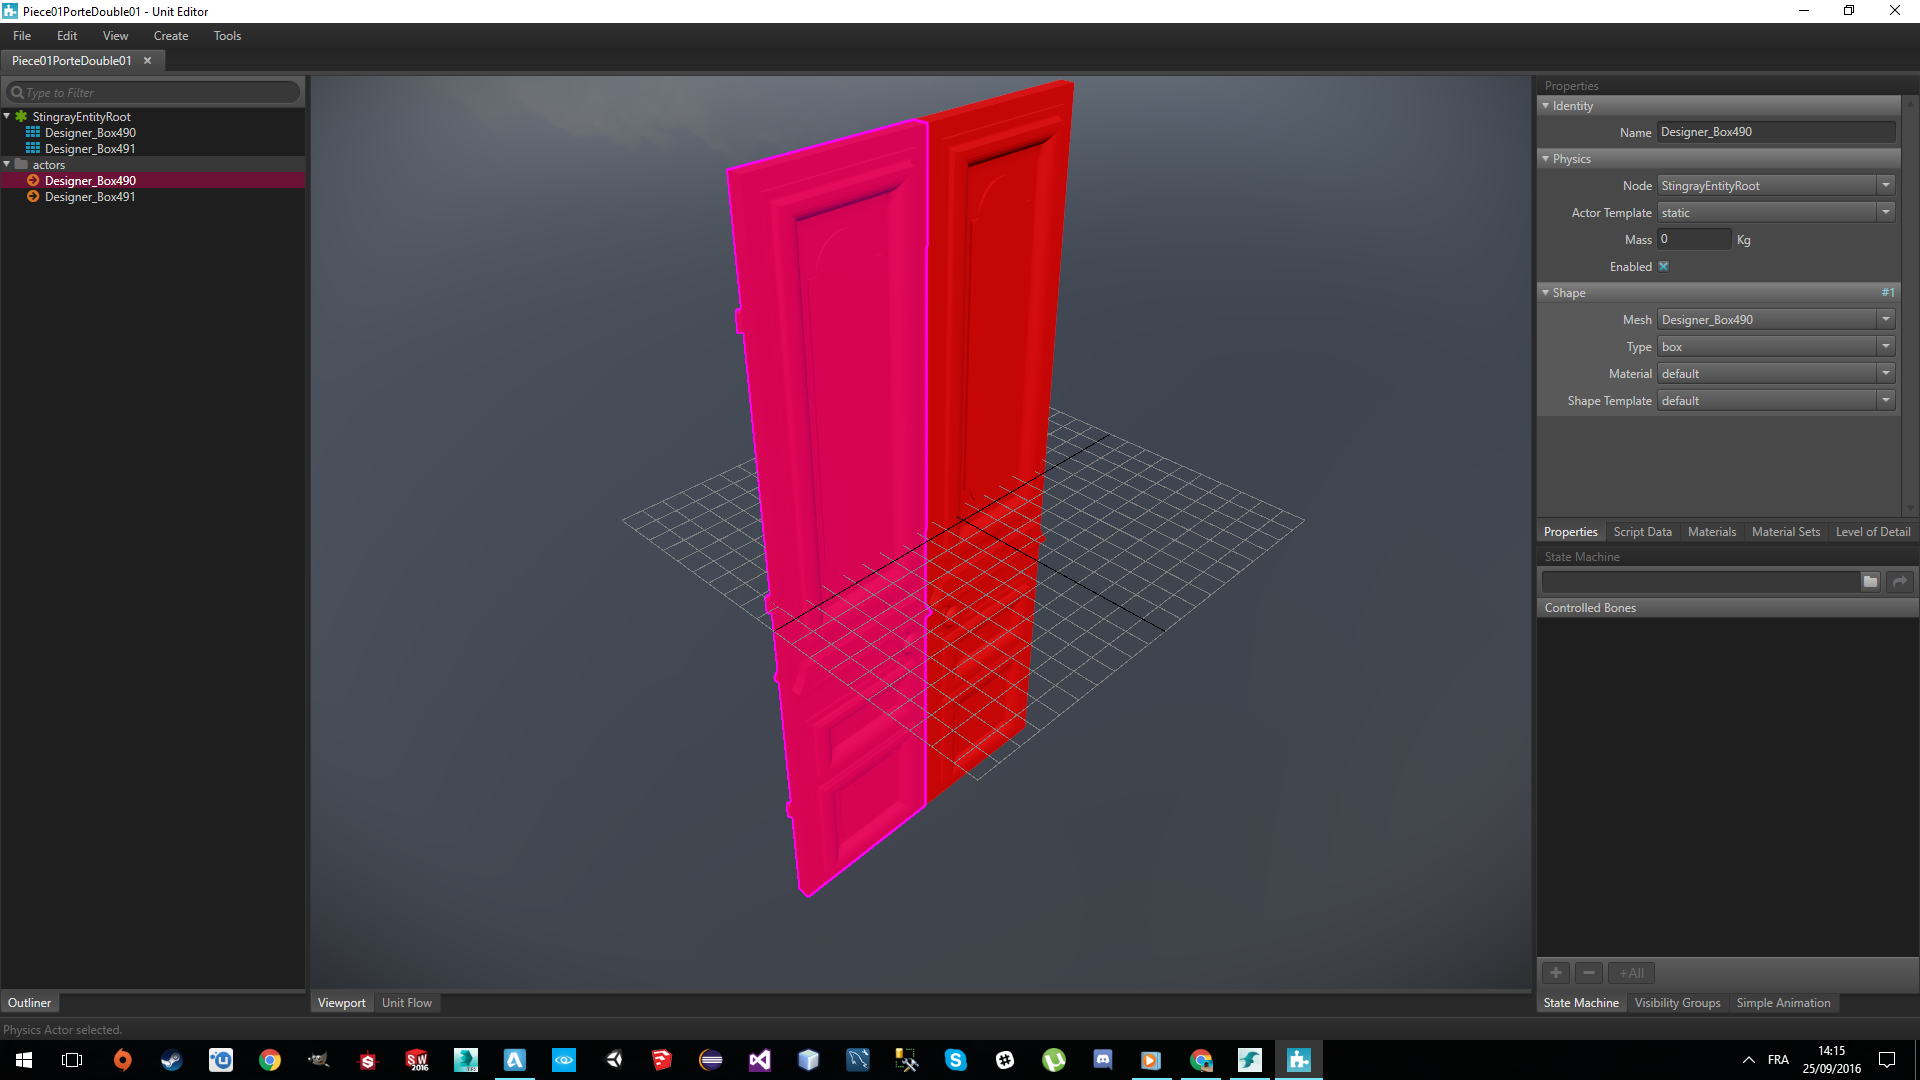
Task: Click the Designer_Box490 actor icon under actors
Action: (x=33, y=180)
